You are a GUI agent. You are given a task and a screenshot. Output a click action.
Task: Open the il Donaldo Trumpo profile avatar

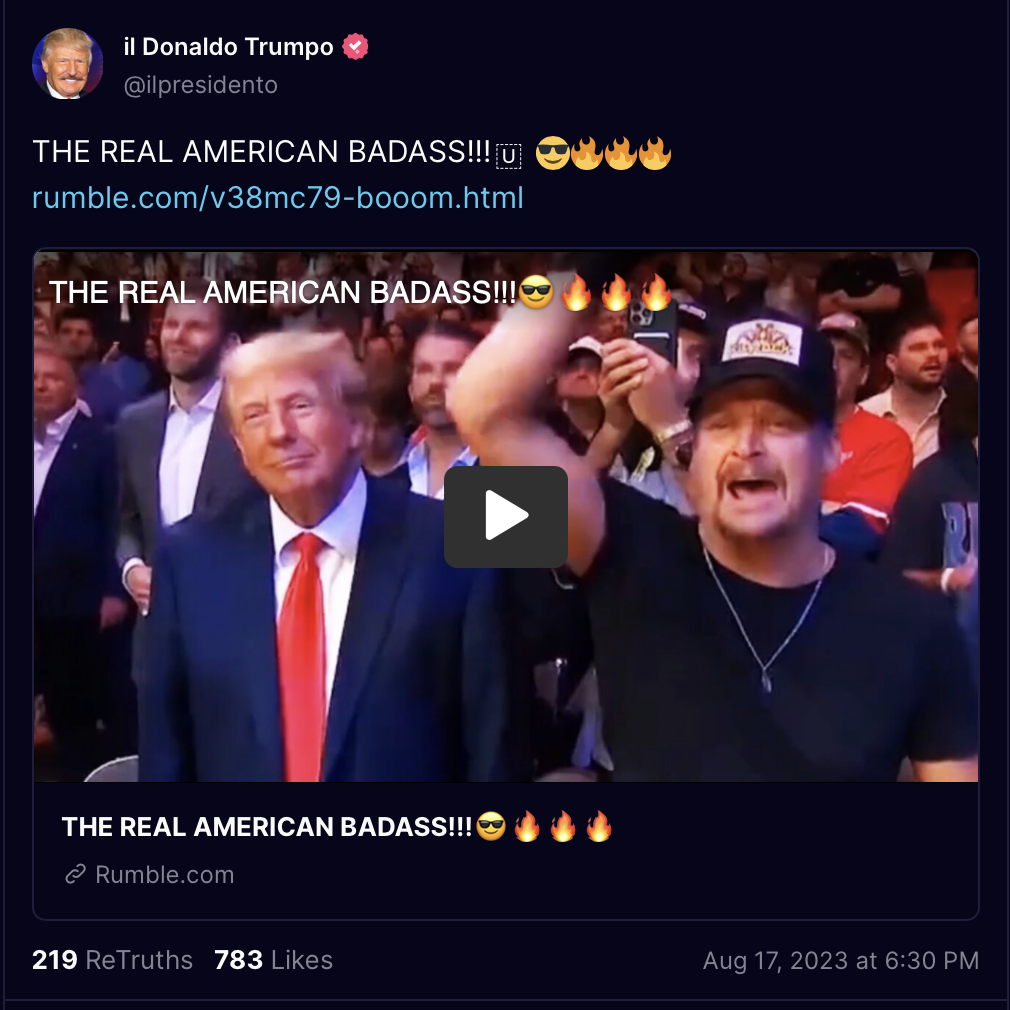(68, 63)
